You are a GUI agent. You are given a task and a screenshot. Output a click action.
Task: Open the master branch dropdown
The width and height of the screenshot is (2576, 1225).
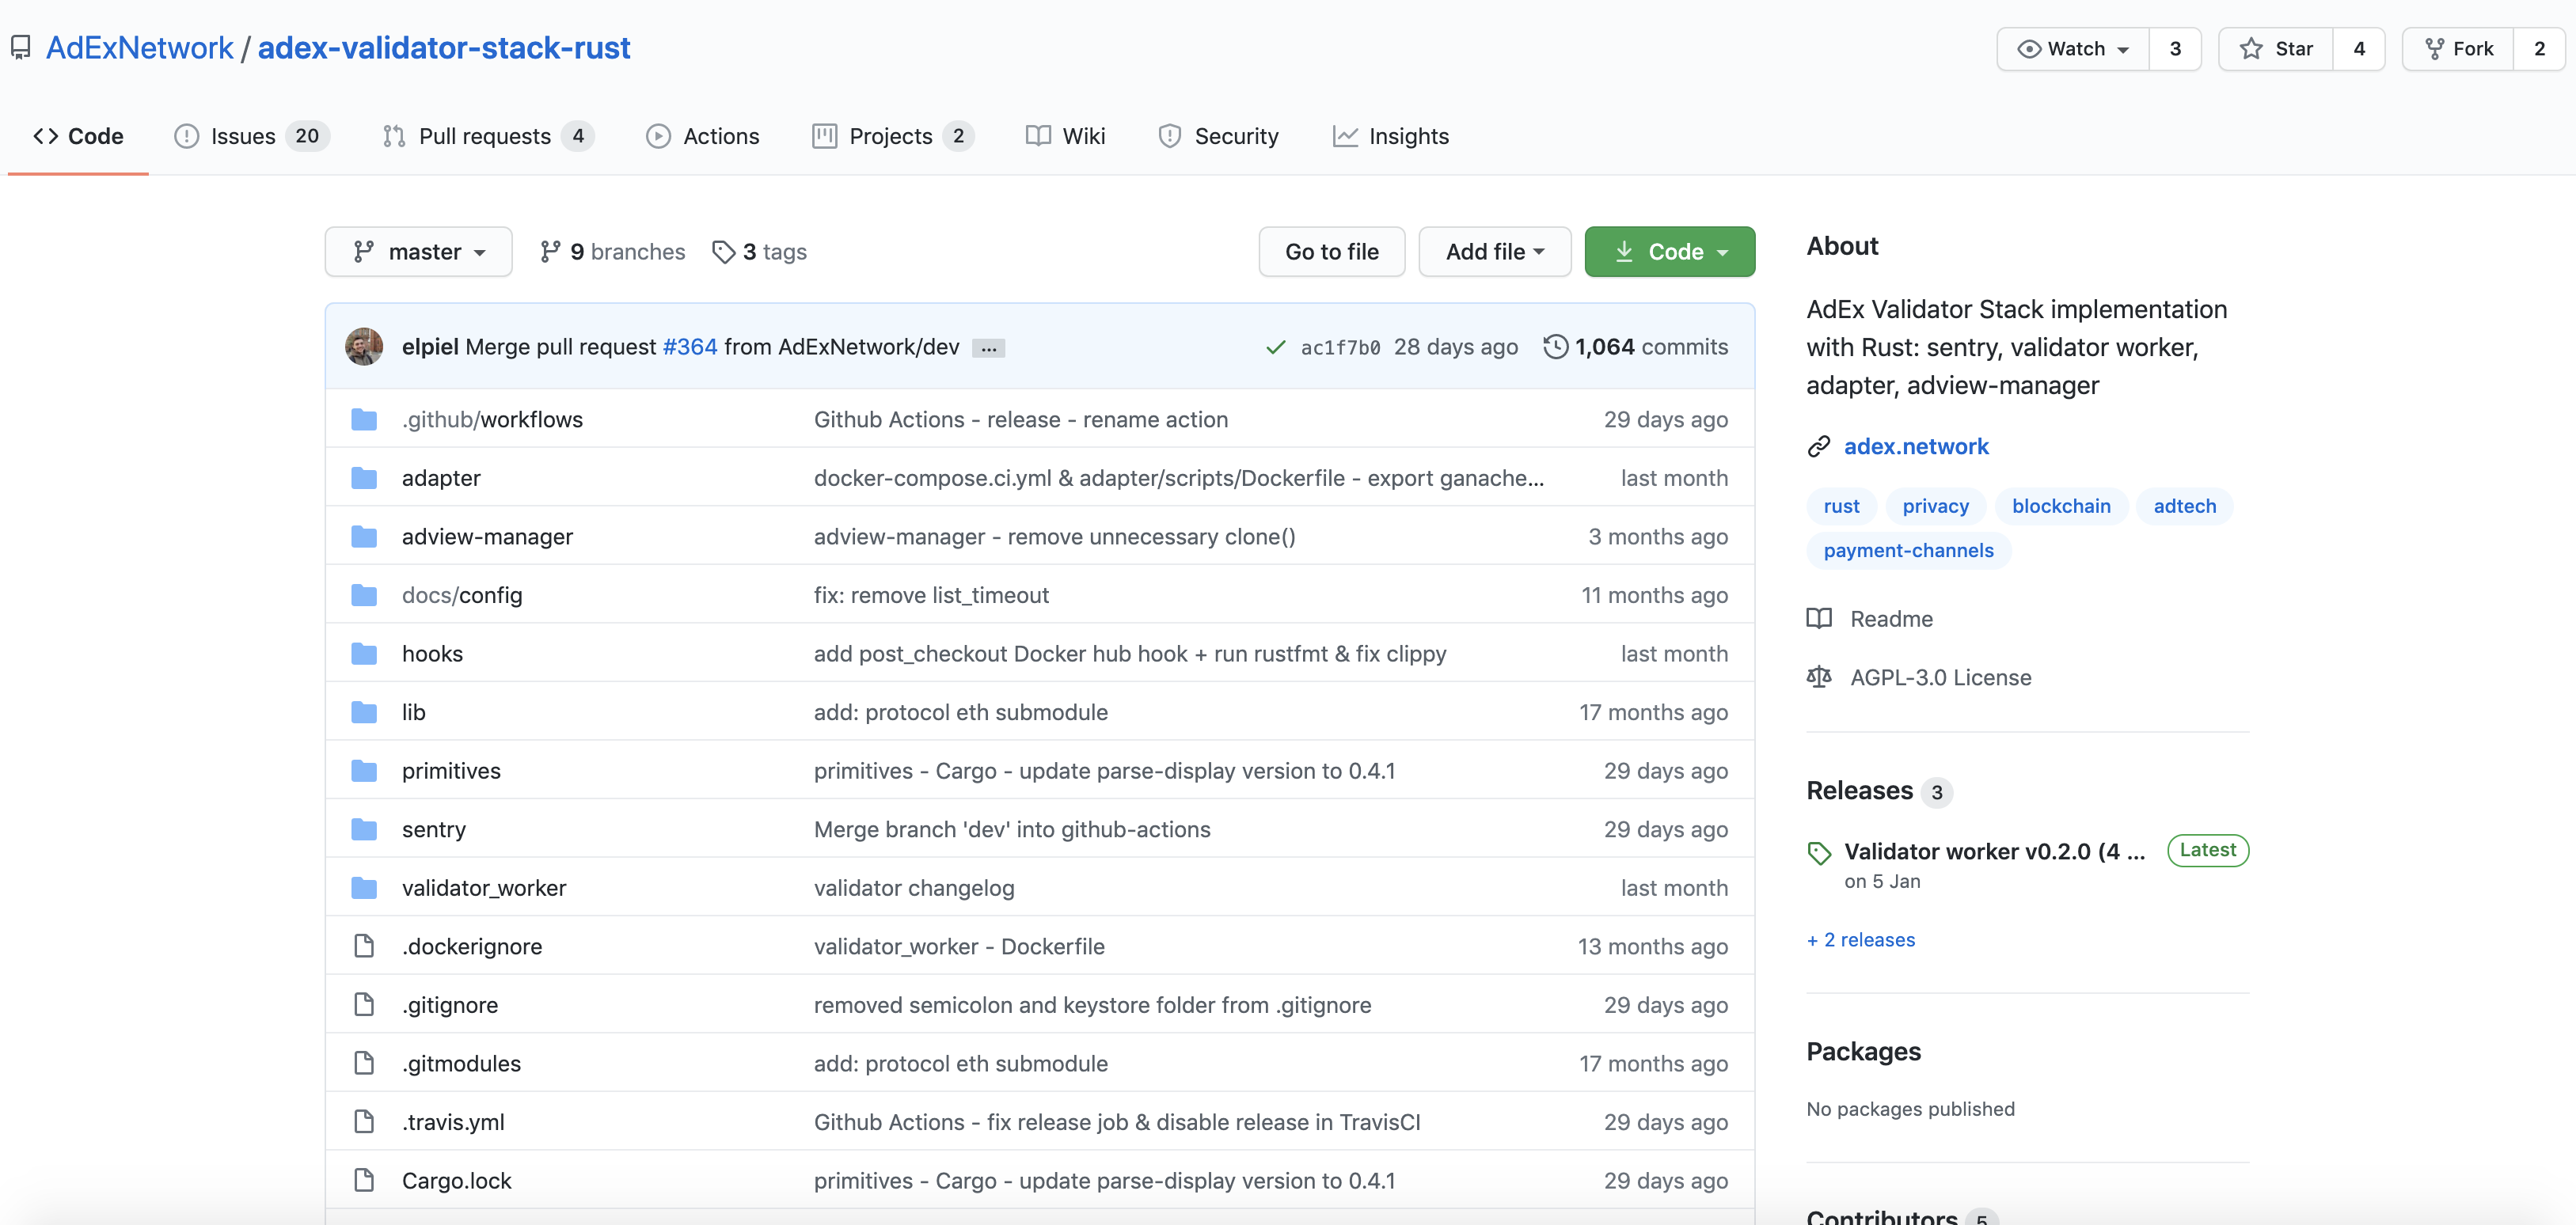coord(418,251)
